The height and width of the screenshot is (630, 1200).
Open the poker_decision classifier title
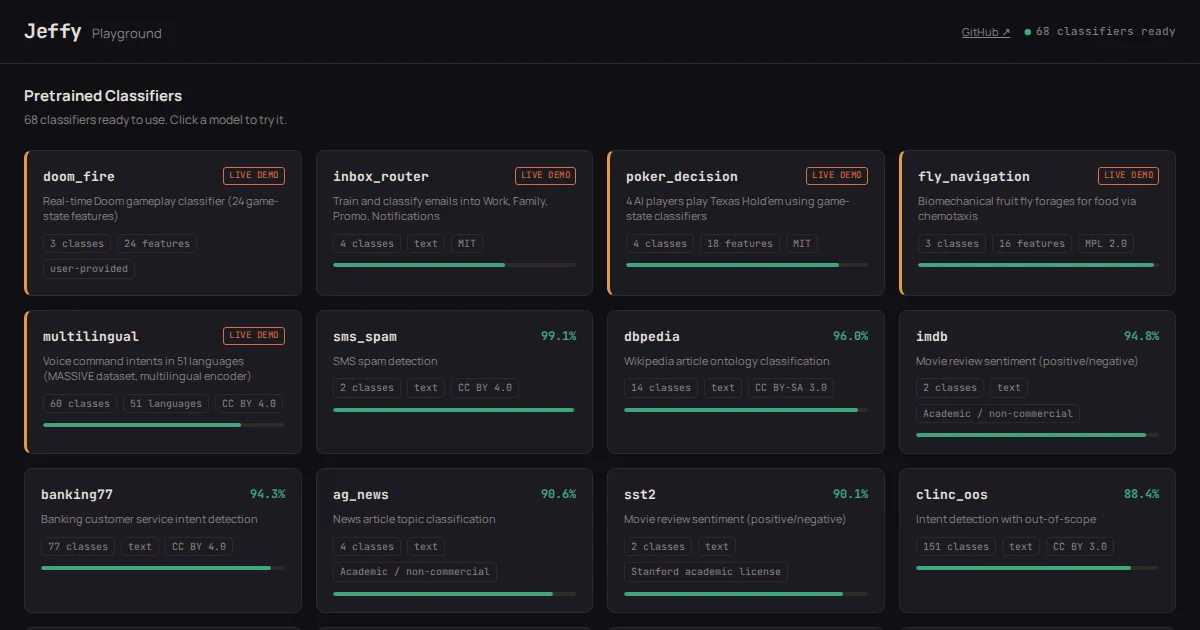(682, 177)
